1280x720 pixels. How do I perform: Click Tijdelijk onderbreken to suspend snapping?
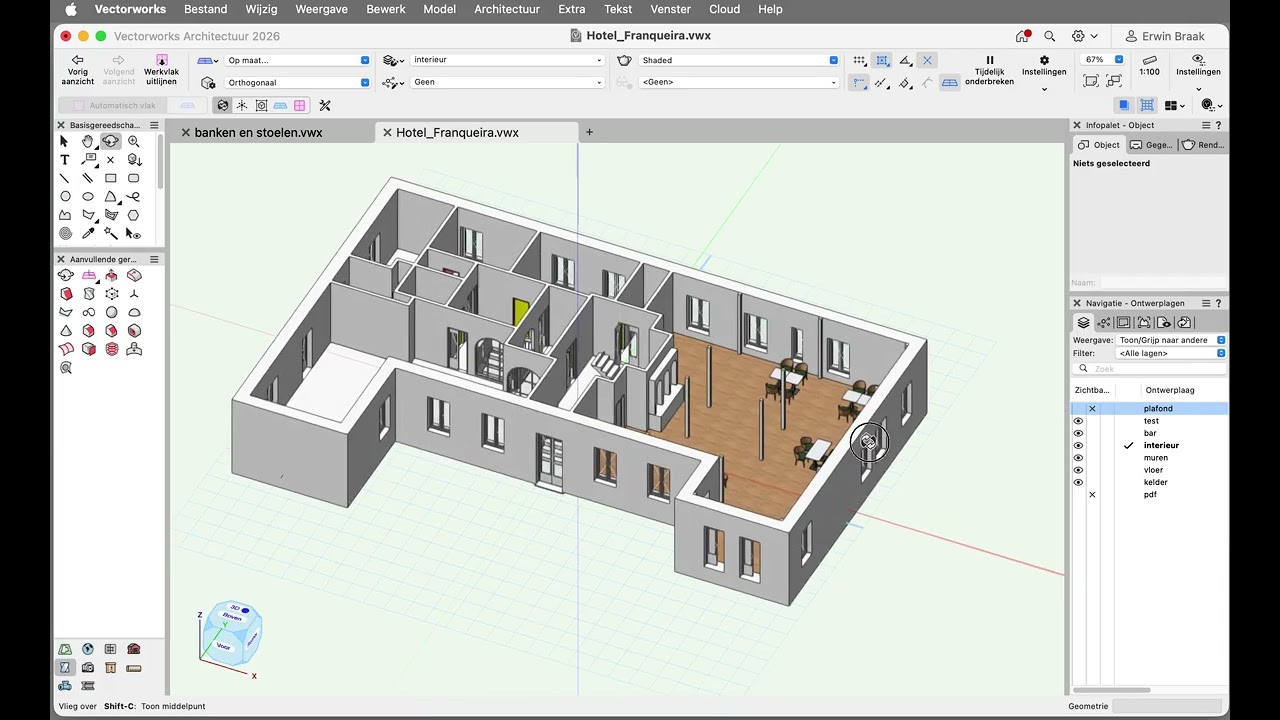[989, 70]
